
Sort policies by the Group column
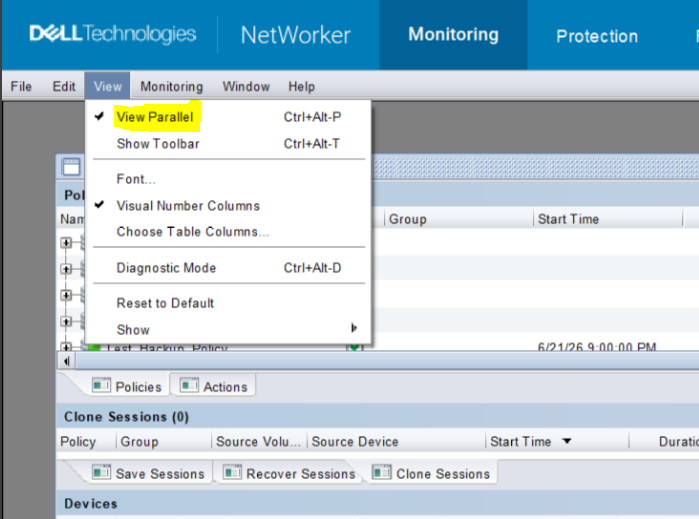pos(458,219)
